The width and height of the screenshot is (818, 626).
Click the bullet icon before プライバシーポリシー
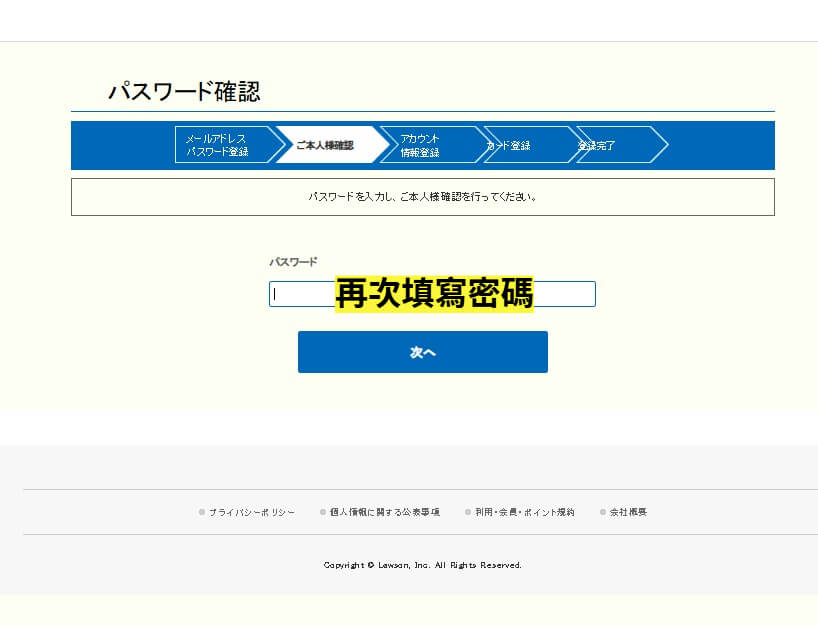point(201,511)
